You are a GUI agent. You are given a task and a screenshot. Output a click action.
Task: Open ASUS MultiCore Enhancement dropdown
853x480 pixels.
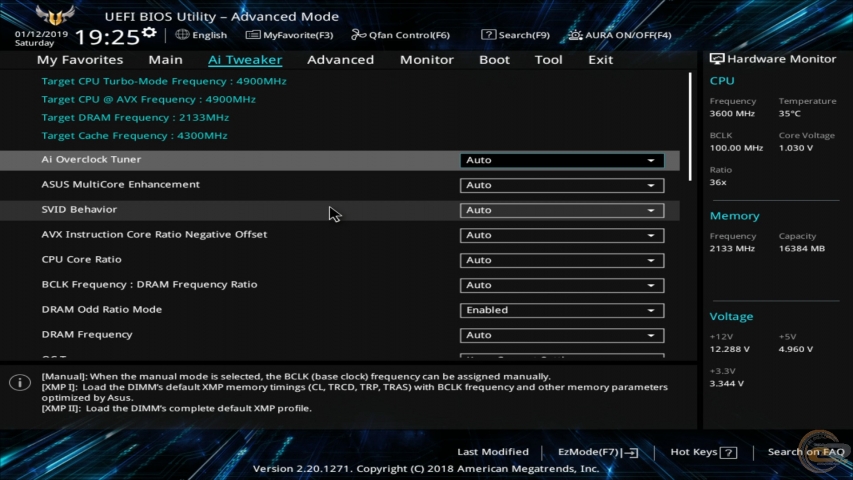562,185
